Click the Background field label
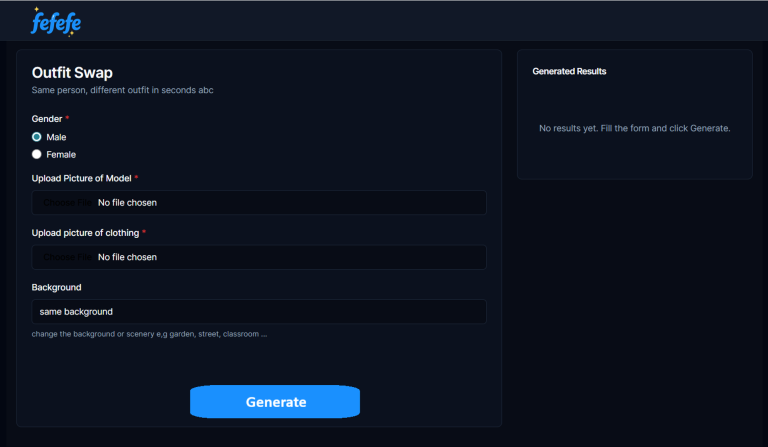This screenshot has height=447, width=768. click(57, 288)
